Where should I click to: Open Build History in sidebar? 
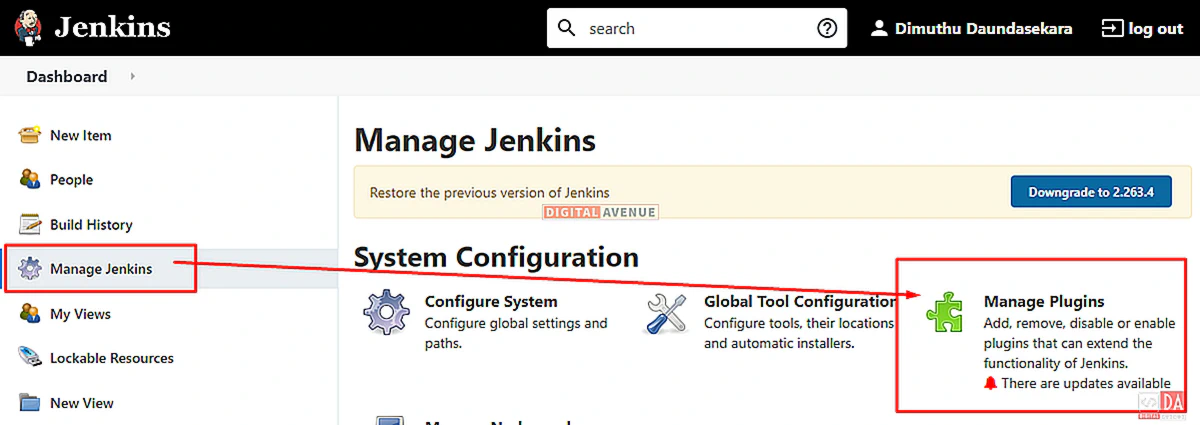click(x=91, y=225)
